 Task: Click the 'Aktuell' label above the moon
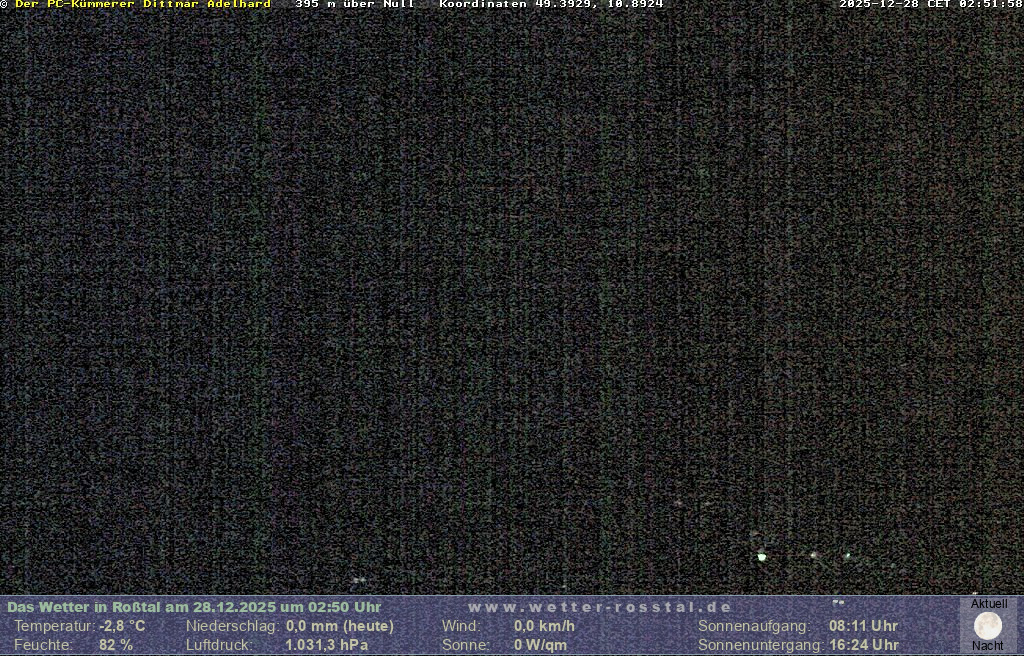click(x=989, y=604)
